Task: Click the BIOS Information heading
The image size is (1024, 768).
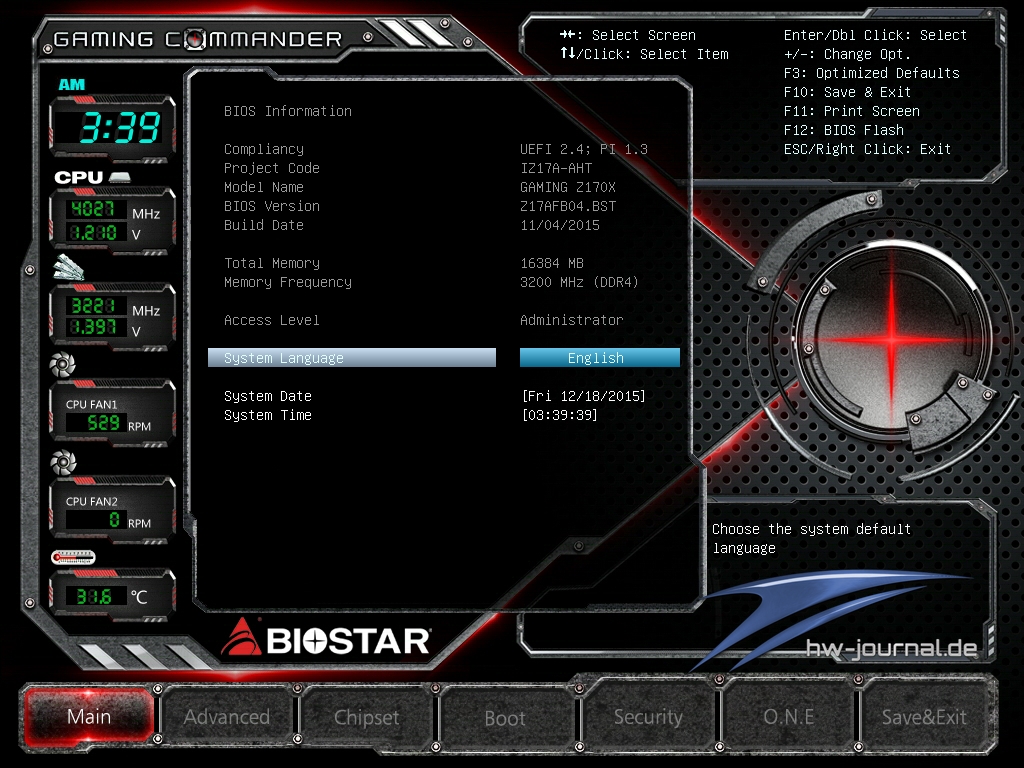Action: [288, 111]
